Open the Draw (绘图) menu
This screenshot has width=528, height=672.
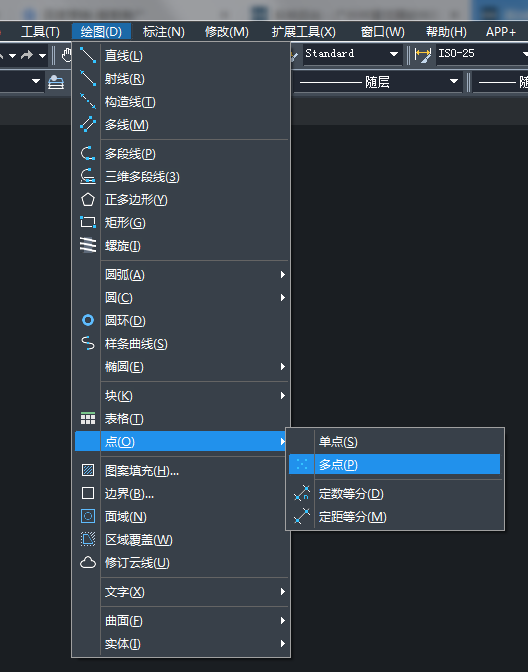click(x=101, y=32)
